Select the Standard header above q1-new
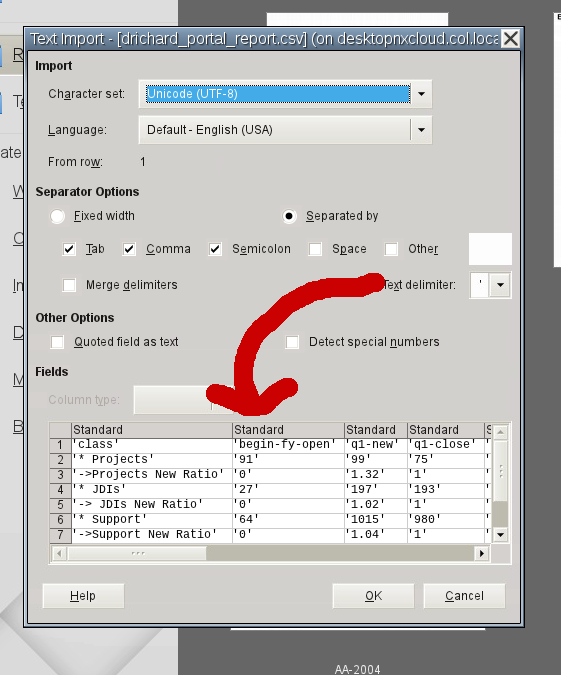 click(x=376, y=430)
